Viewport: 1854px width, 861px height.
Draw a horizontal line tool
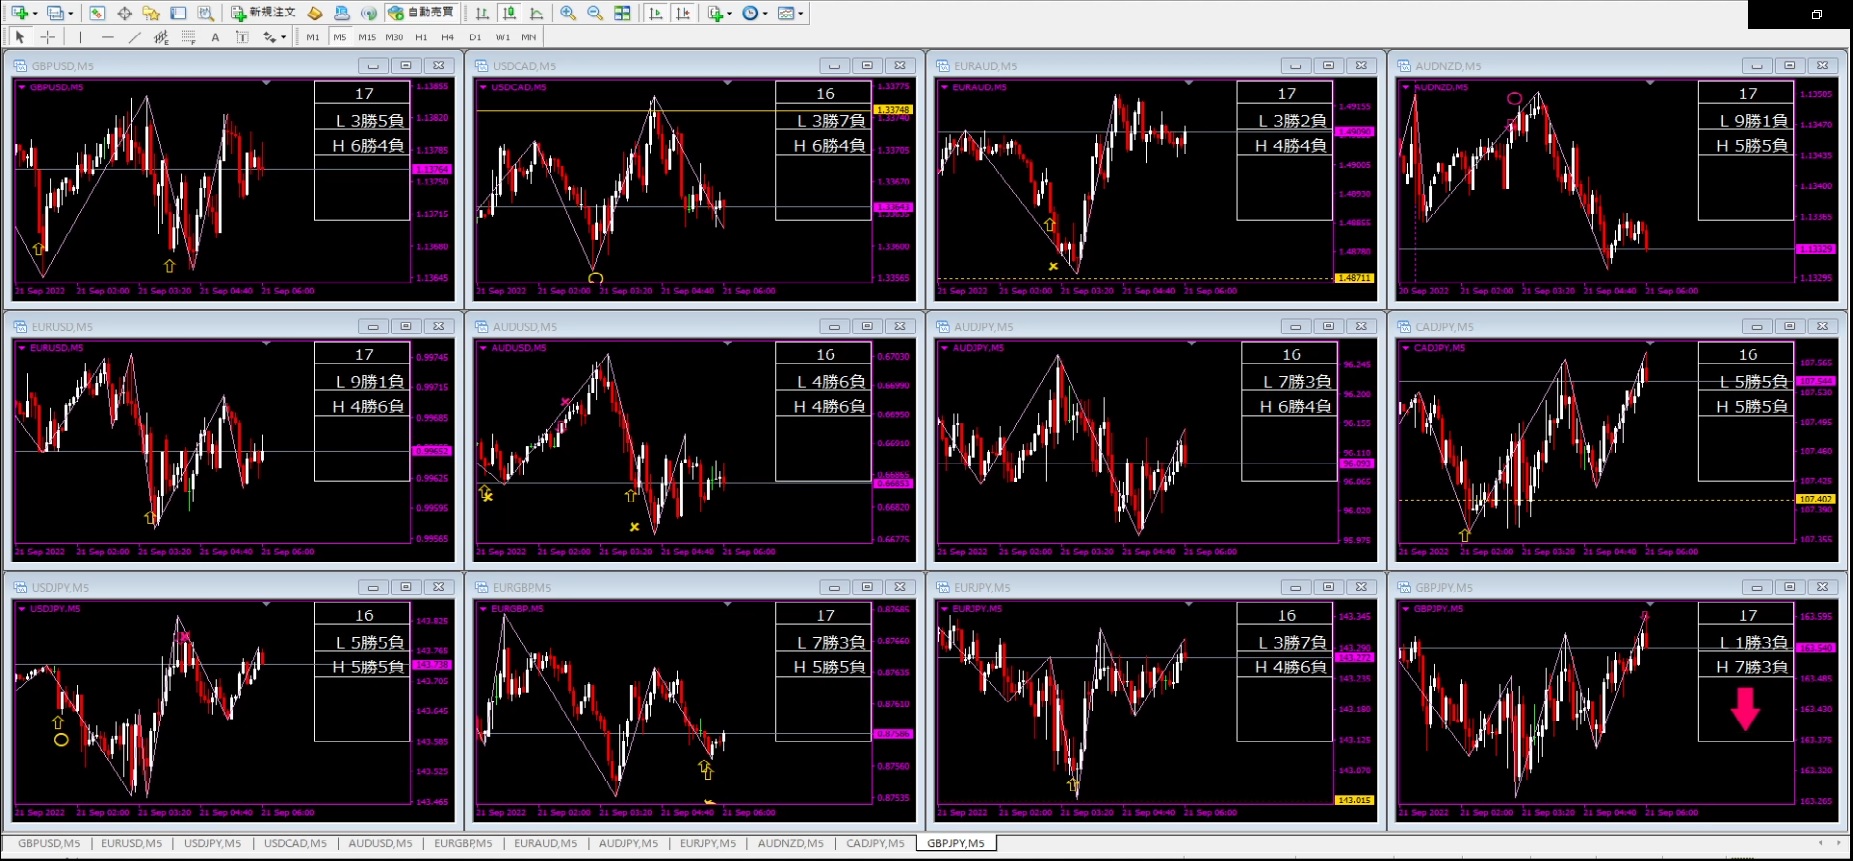click(107, 37)
